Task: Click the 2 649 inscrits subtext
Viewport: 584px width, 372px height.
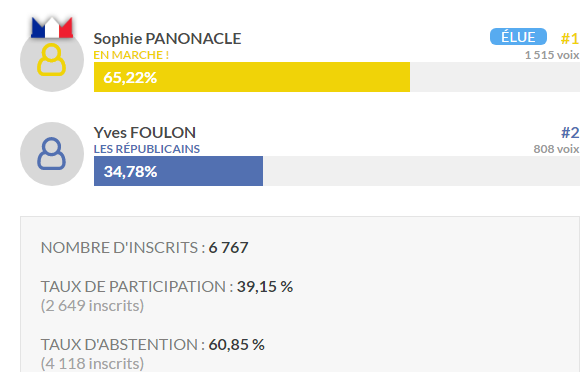Action: point(92,306)
